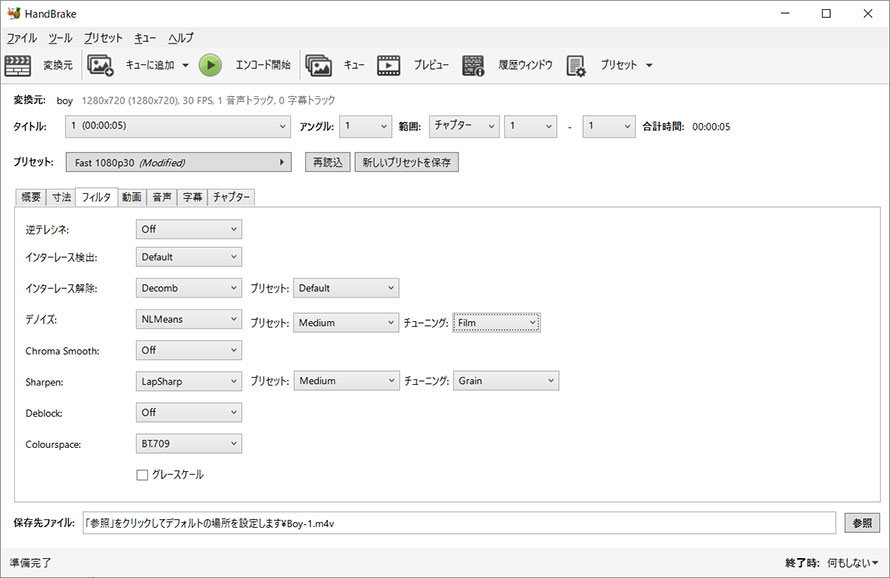Viewport: 890px width, 578px height.
Task: Open the デノイズ NLMeans dropdown
Action: pos(188,320)
